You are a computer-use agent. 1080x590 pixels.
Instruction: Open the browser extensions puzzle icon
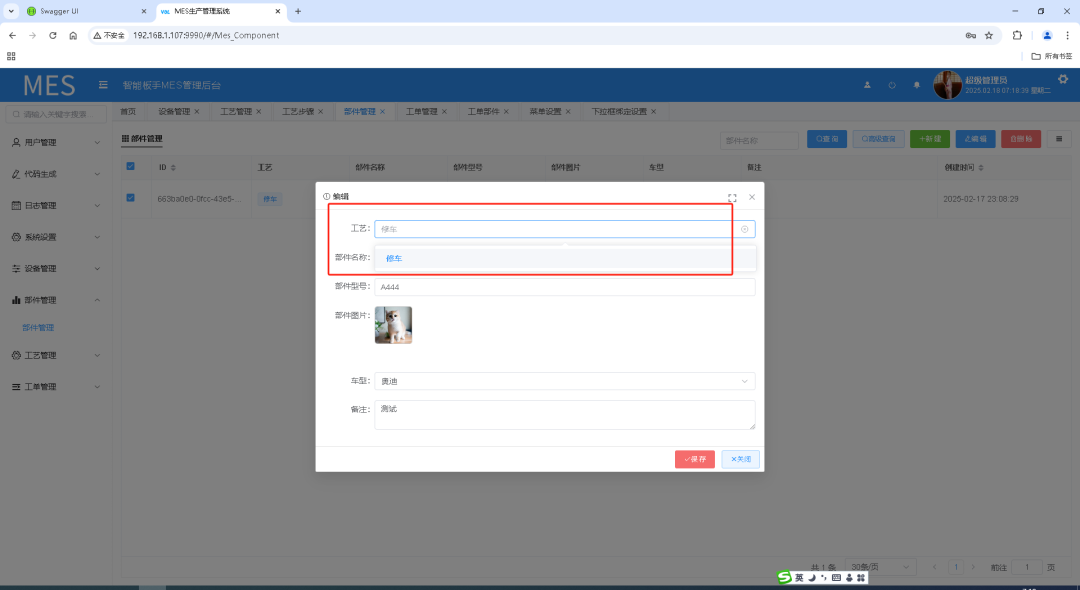[x=1018, y=35]
